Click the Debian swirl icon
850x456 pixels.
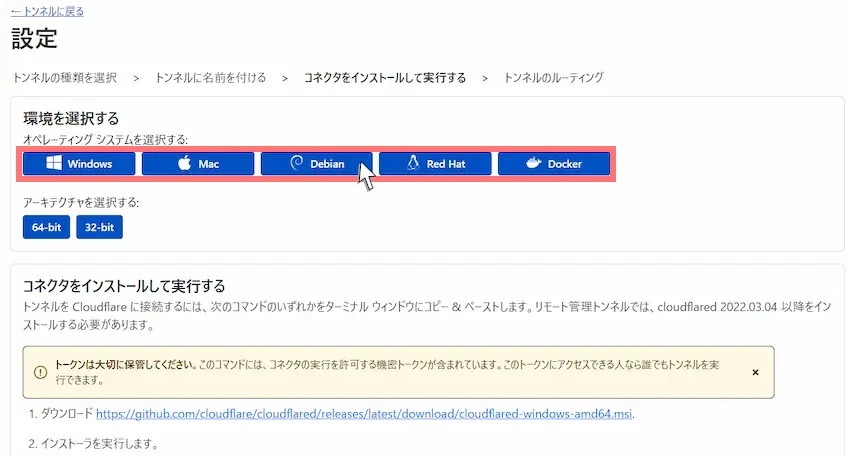(x=297, y=163)
